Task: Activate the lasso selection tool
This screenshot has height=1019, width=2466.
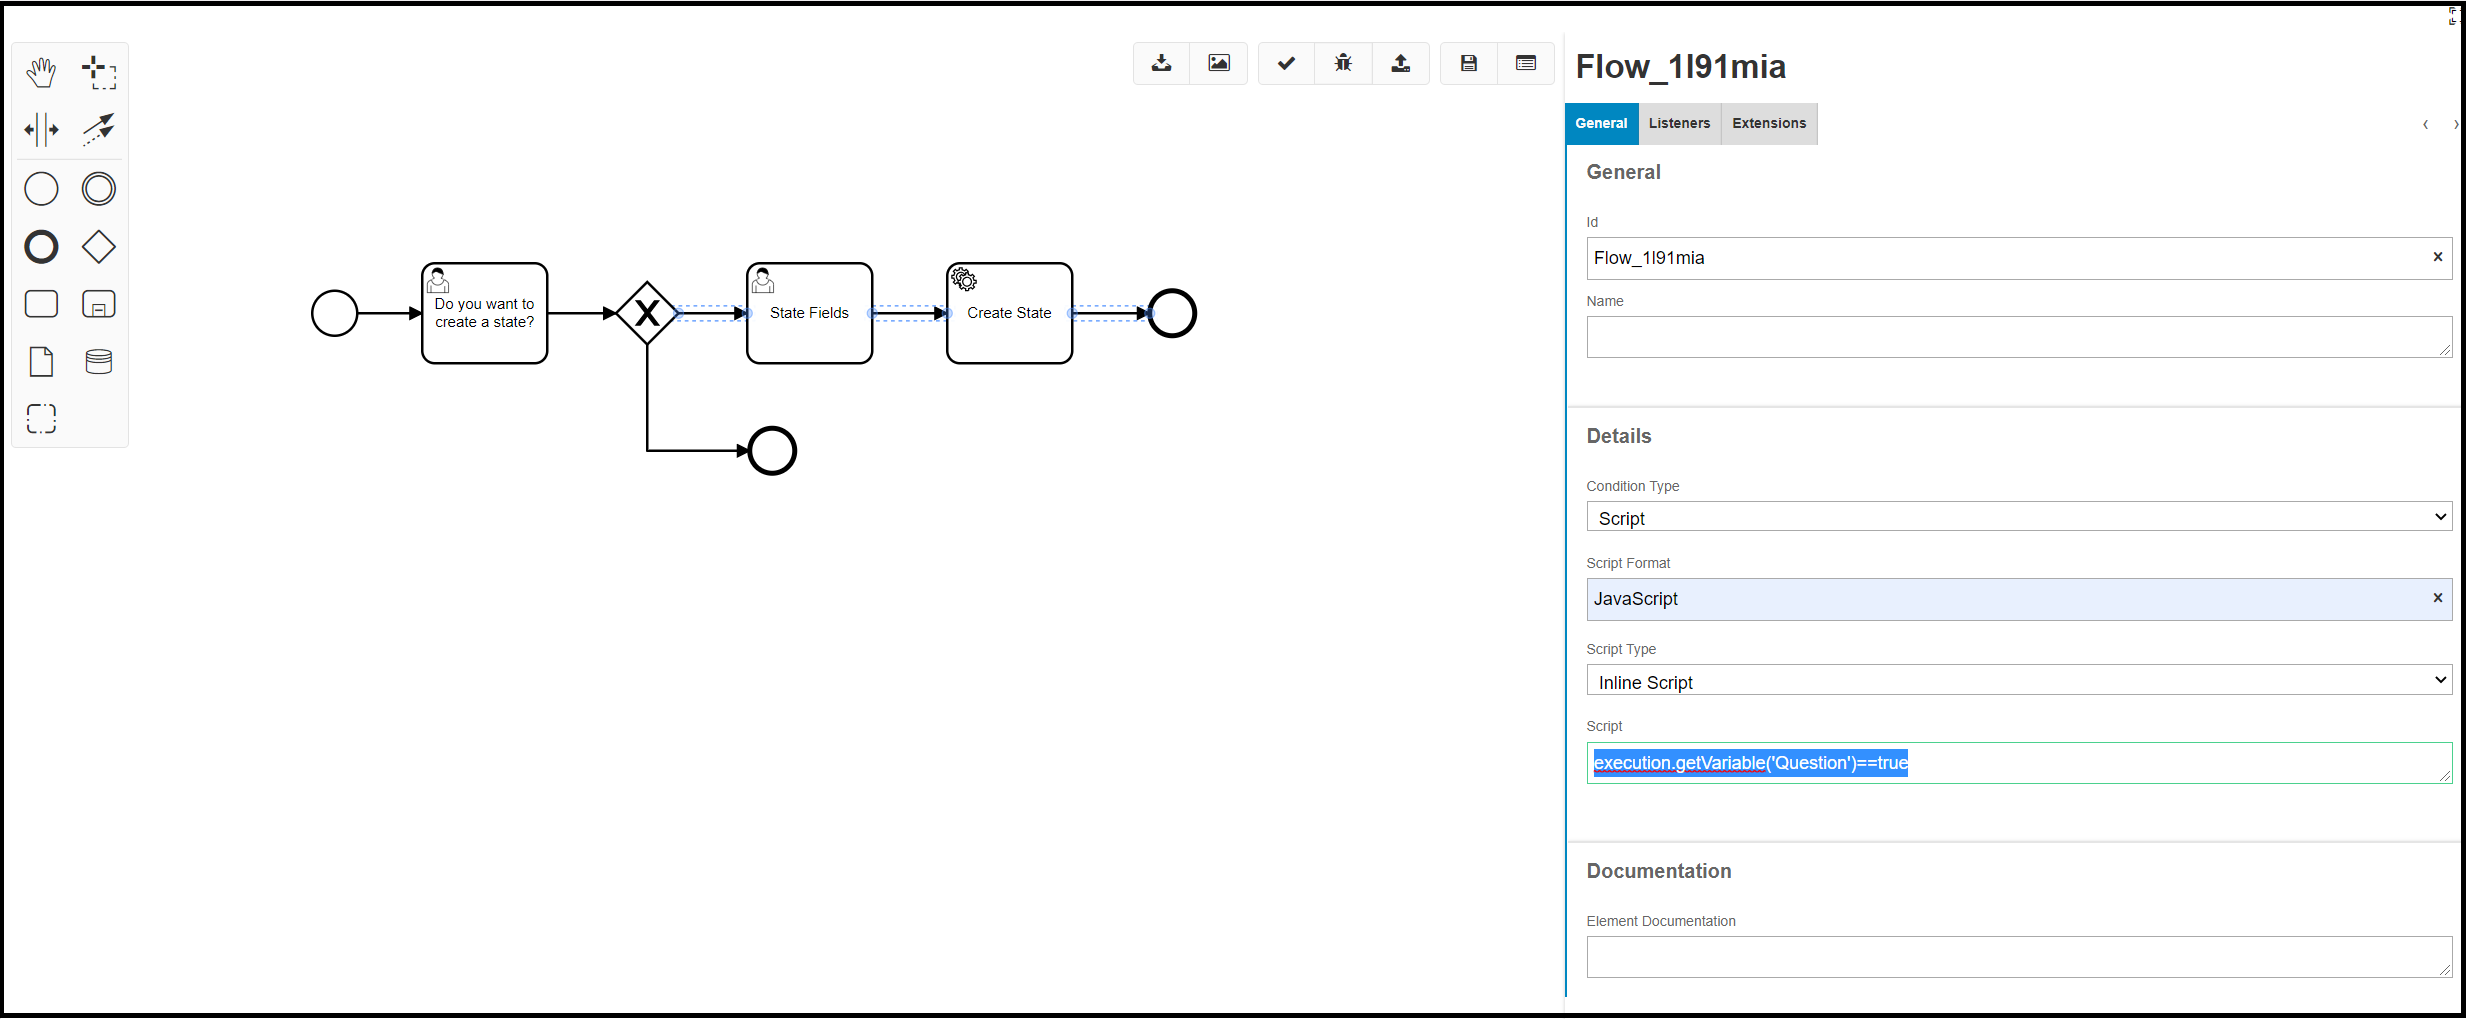Action: click(x=98, y=73)
